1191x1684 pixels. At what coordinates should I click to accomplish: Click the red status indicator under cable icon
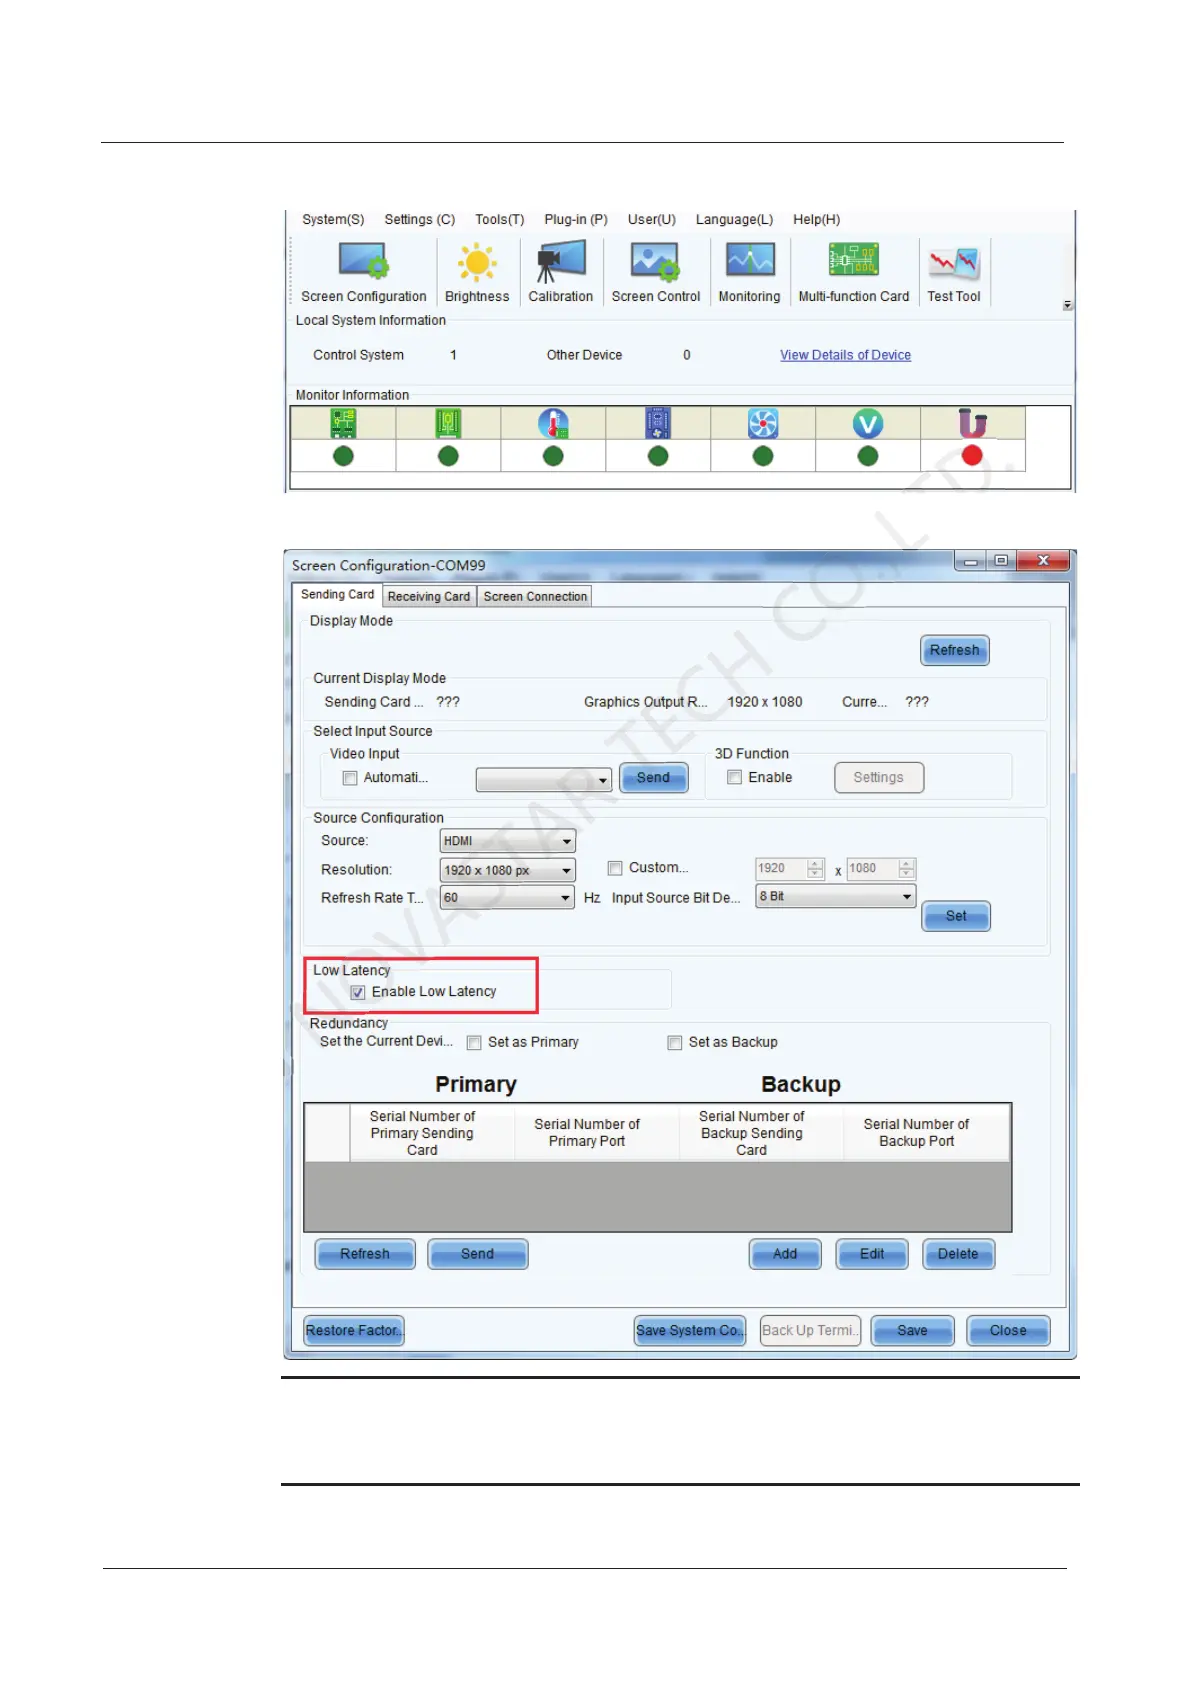point(972,455)
